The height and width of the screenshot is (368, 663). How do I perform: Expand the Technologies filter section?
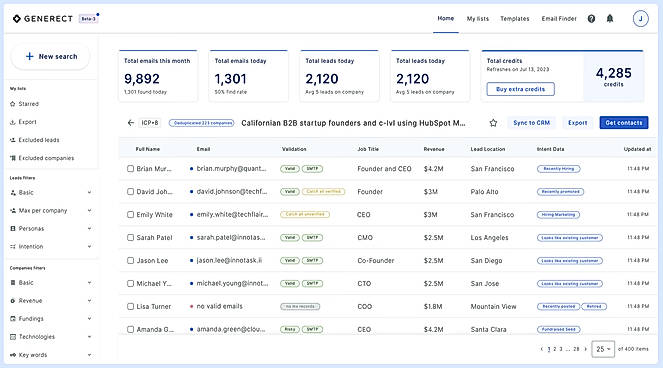tap(51, 337)
